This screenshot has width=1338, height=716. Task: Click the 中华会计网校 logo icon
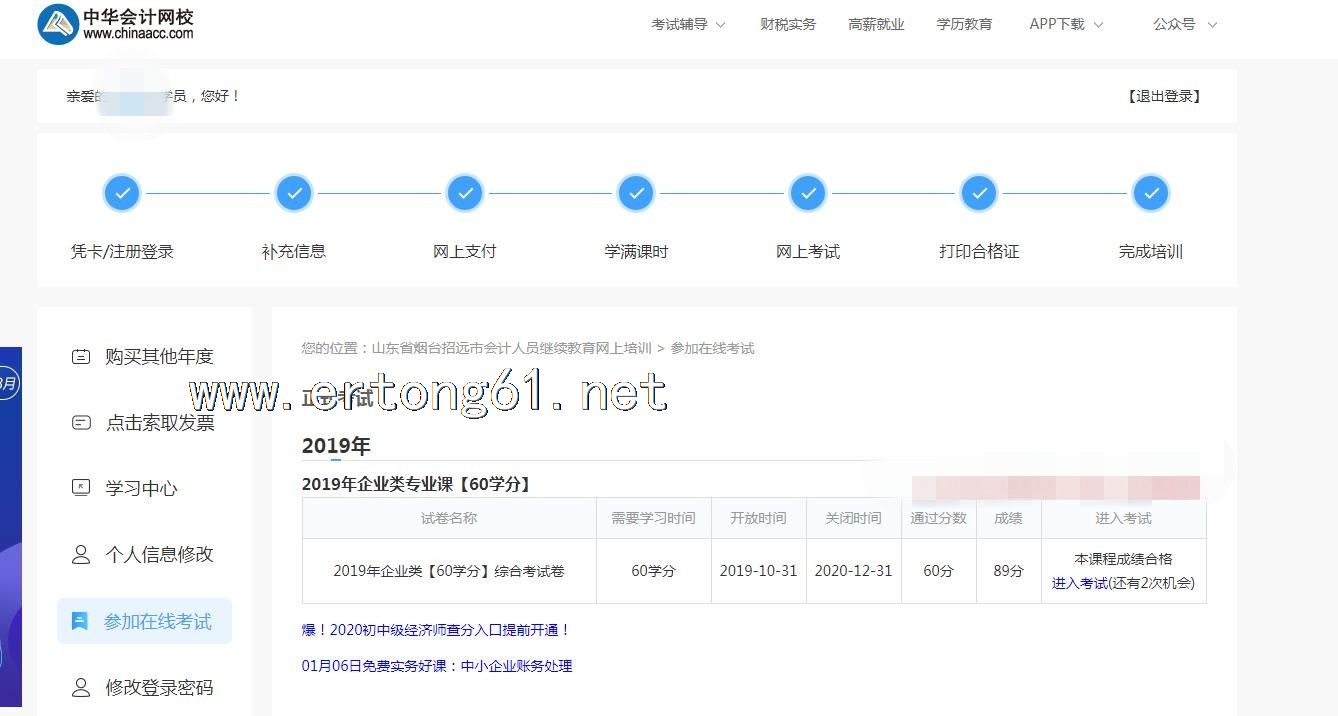coord(59,24)
